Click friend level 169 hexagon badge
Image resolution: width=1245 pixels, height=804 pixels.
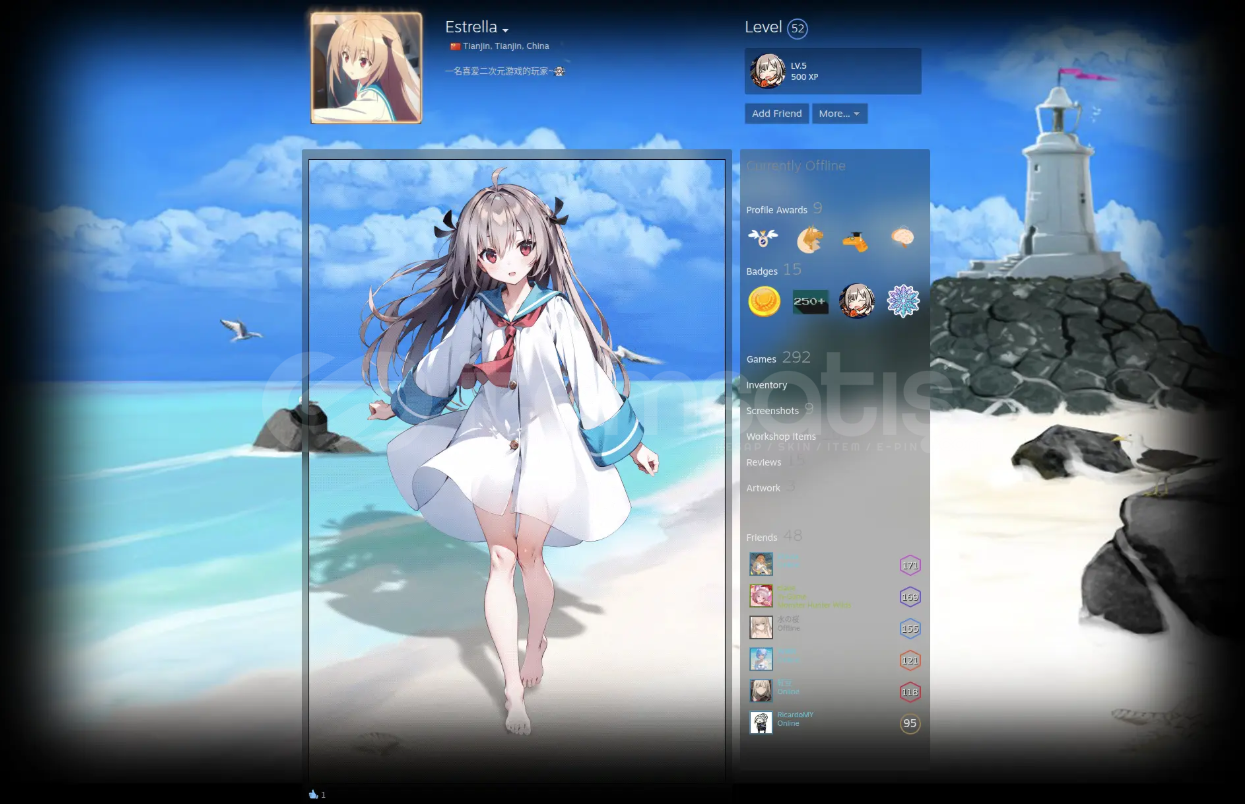coord(910,598)
